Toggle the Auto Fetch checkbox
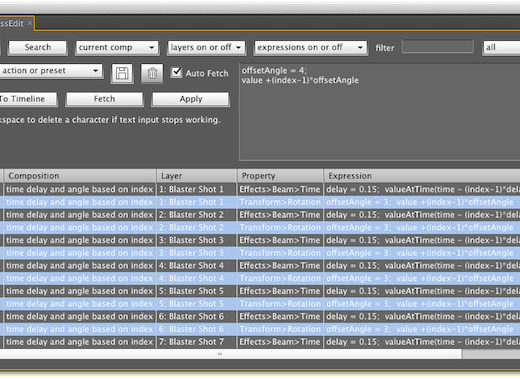The image size is (520, 379). pos(176,72)
